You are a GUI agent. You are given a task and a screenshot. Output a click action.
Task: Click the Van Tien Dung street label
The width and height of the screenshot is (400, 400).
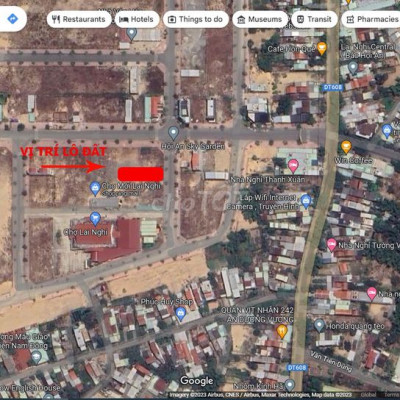tap(331, 361)
